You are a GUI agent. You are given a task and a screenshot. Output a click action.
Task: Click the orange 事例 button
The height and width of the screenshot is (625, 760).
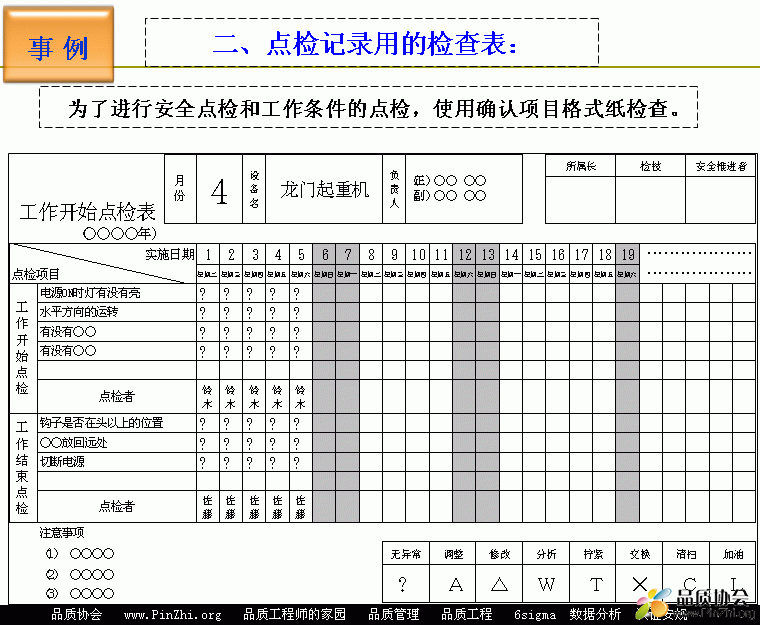[x=58, y=44]
